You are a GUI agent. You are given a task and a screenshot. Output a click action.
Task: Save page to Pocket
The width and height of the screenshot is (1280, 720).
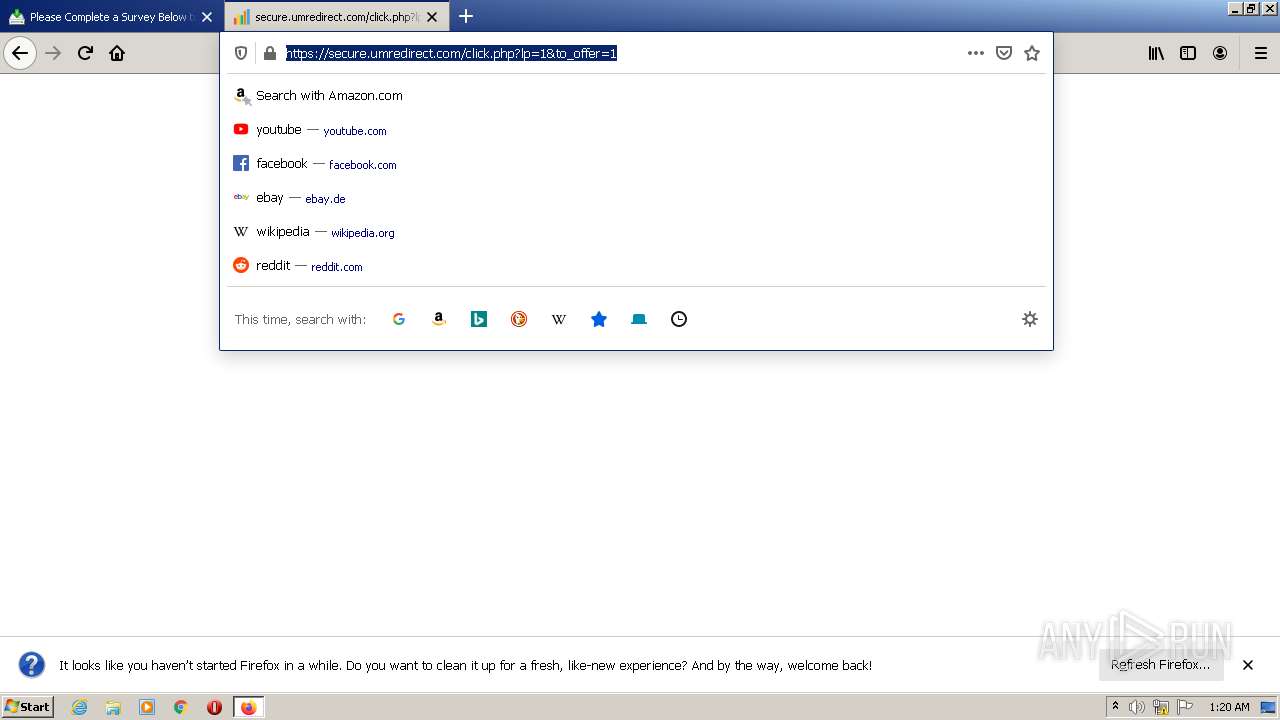point(1004,53)
